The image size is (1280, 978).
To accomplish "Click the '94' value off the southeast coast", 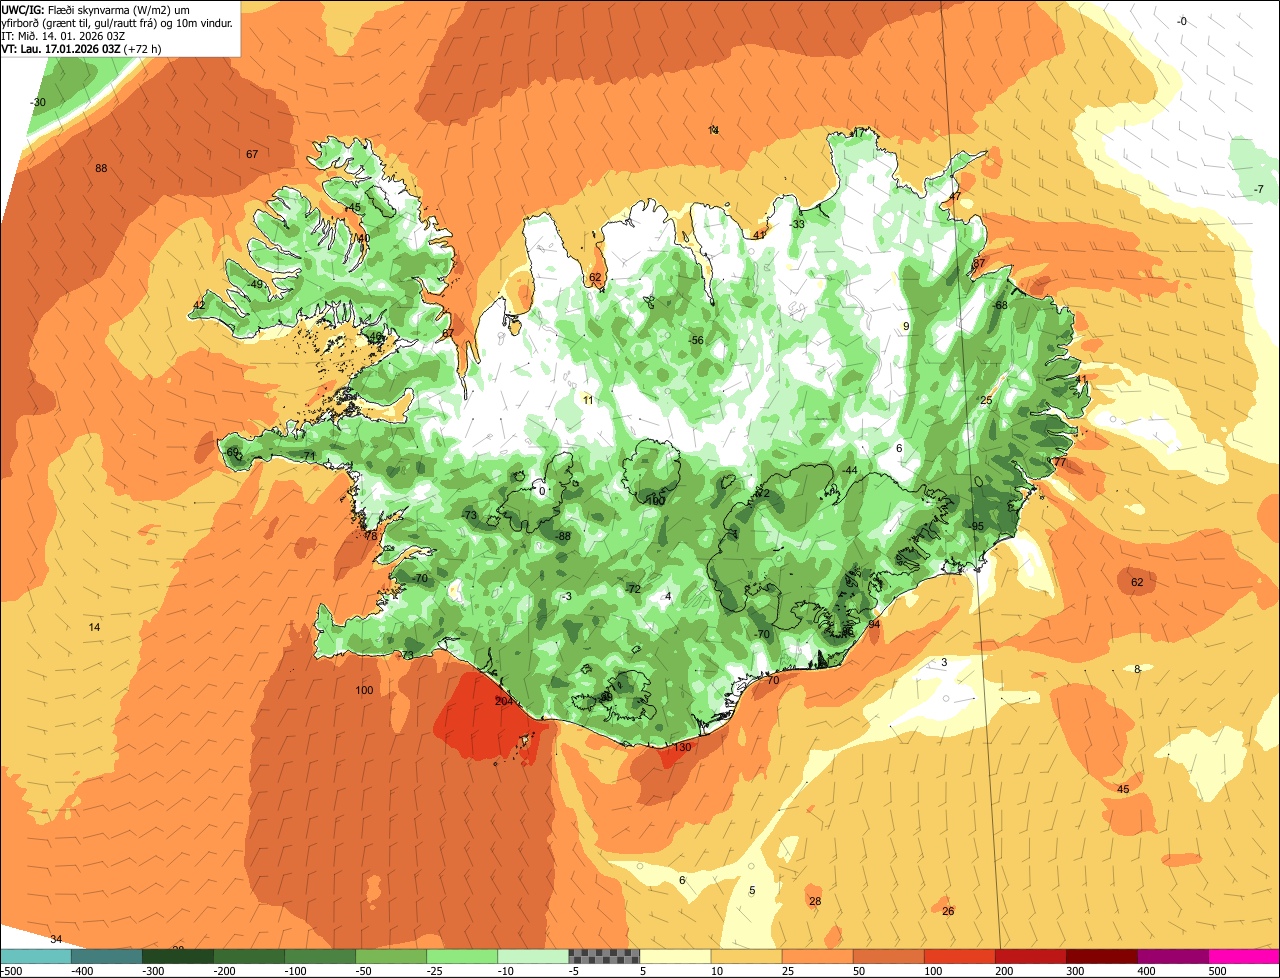I will point(874,624).
